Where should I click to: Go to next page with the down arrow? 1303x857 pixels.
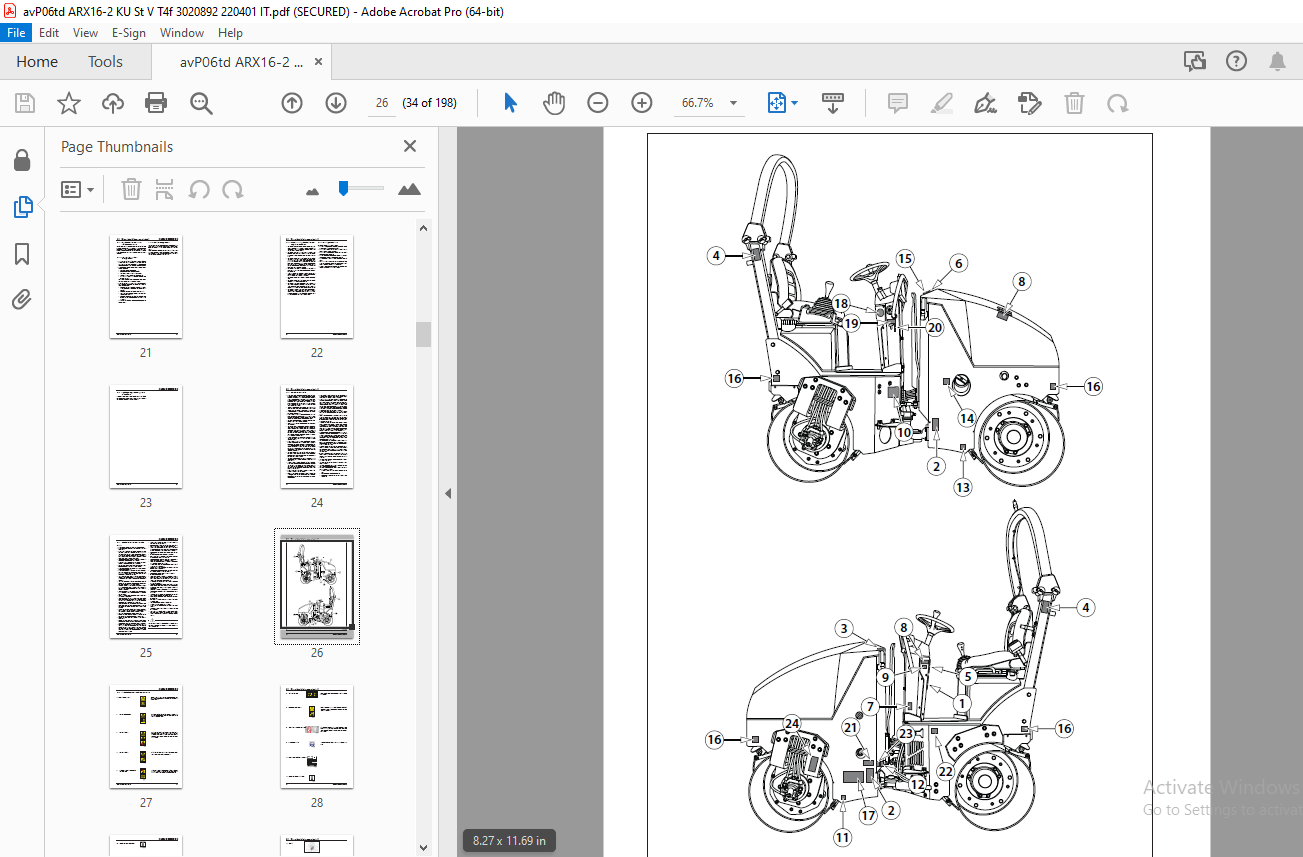click(x=336, y=103)
